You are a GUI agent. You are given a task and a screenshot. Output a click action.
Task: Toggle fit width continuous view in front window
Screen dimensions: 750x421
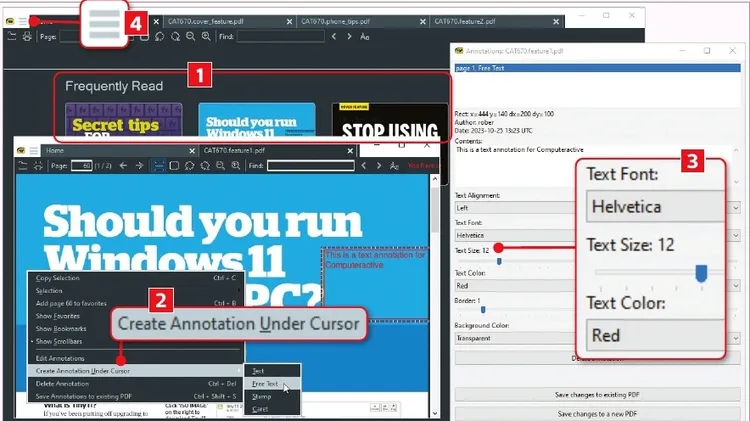point(158,166)
